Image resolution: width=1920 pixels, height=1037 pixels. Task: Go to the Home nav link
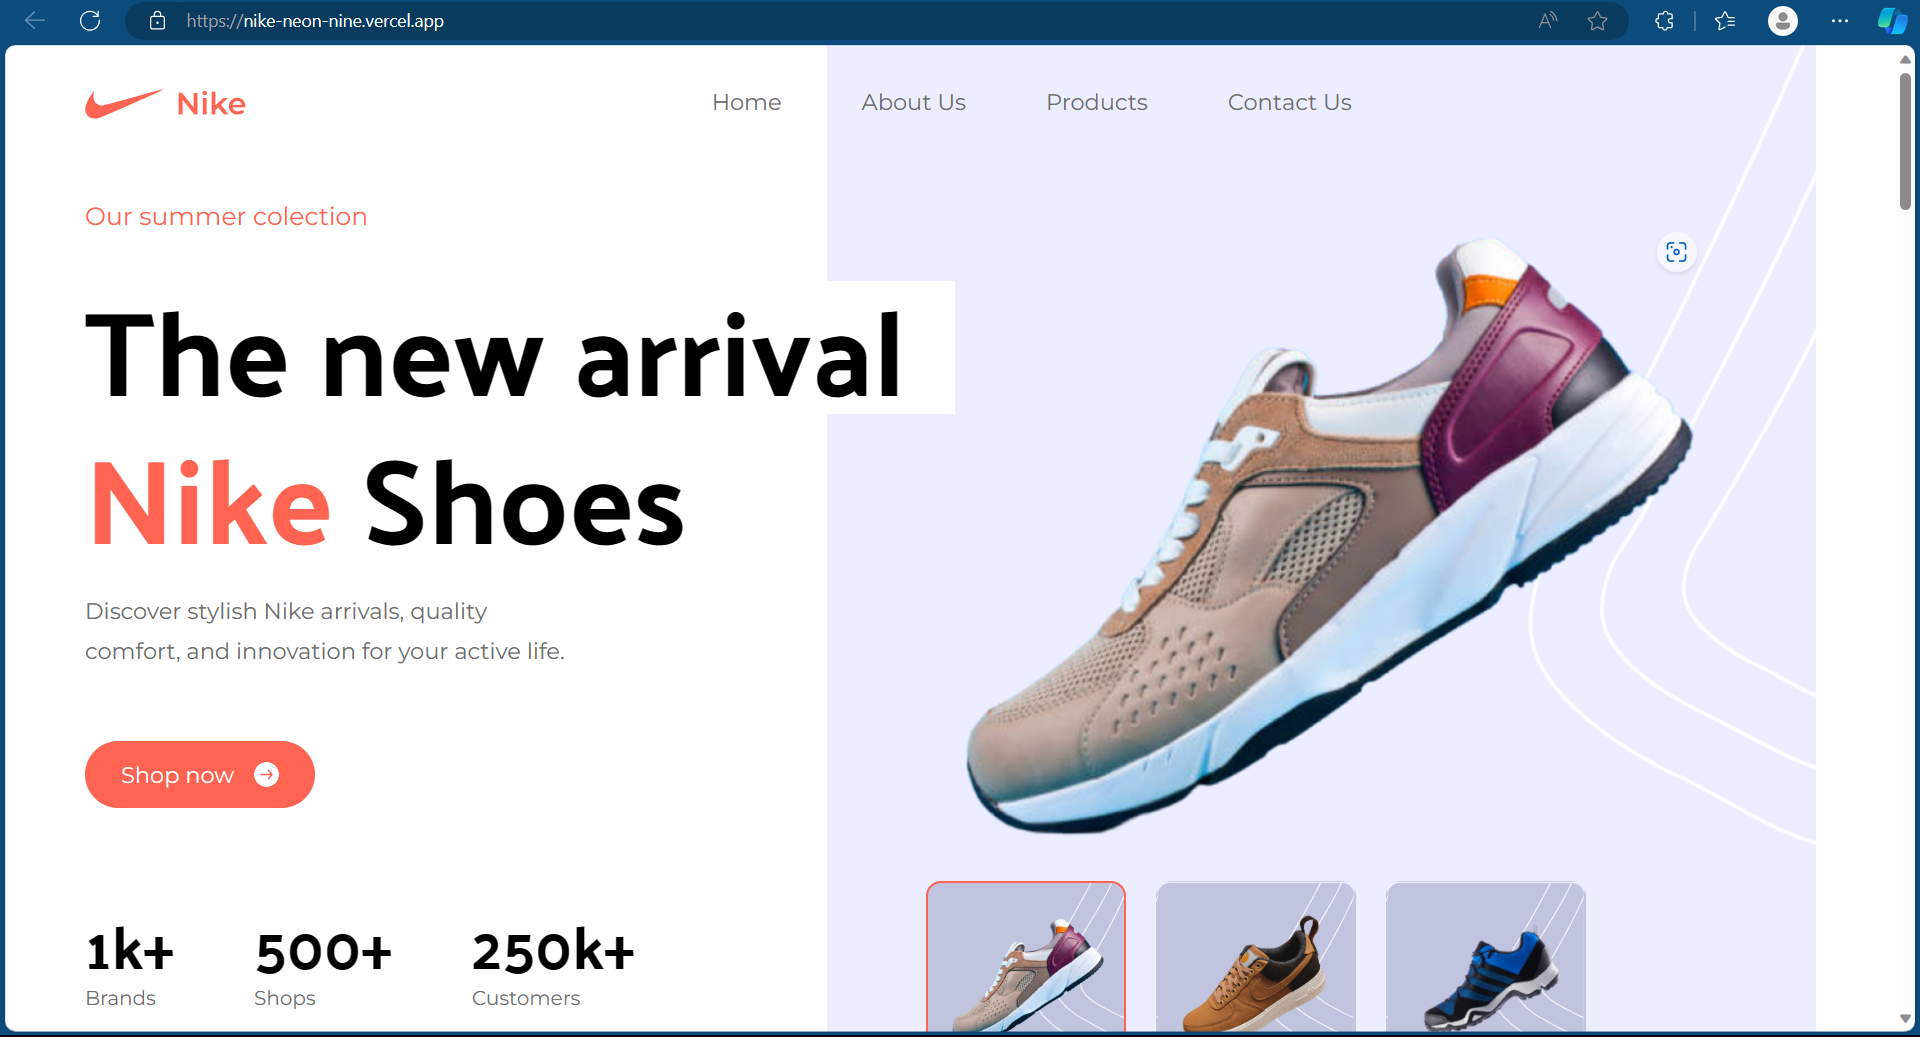pyautogui.click(x=747, y=102)
